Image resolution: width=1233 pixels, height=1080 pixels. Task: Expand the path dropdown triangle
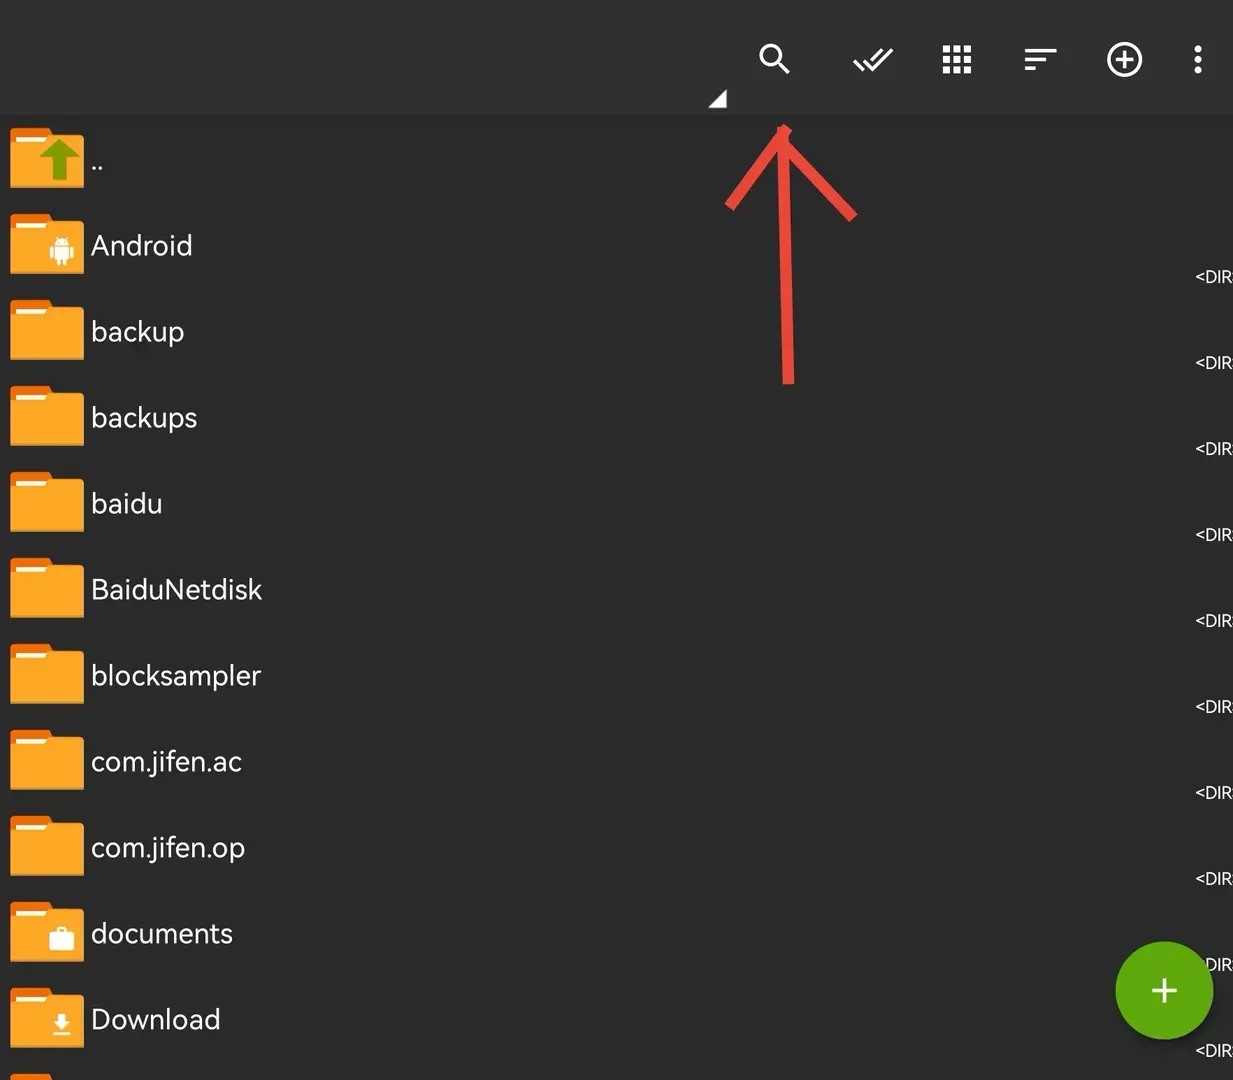[717, 98]
